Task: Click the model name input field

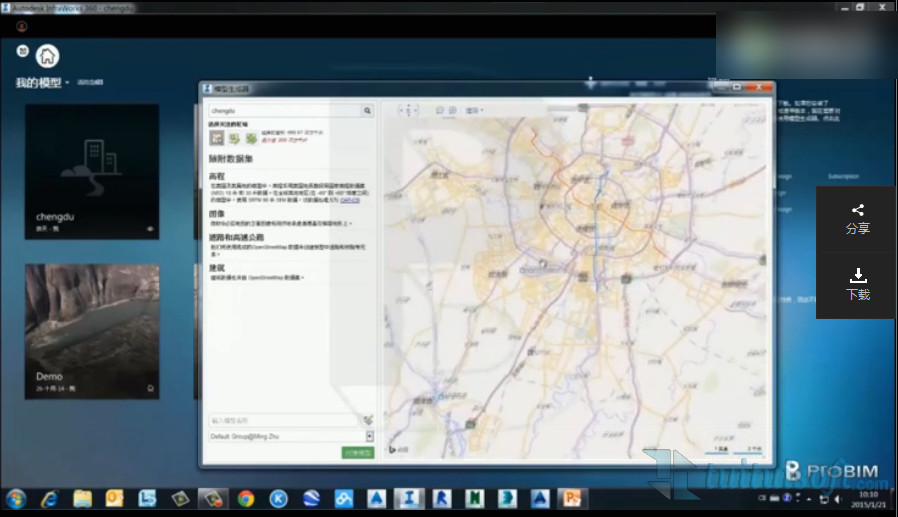Action: [284, 421]
